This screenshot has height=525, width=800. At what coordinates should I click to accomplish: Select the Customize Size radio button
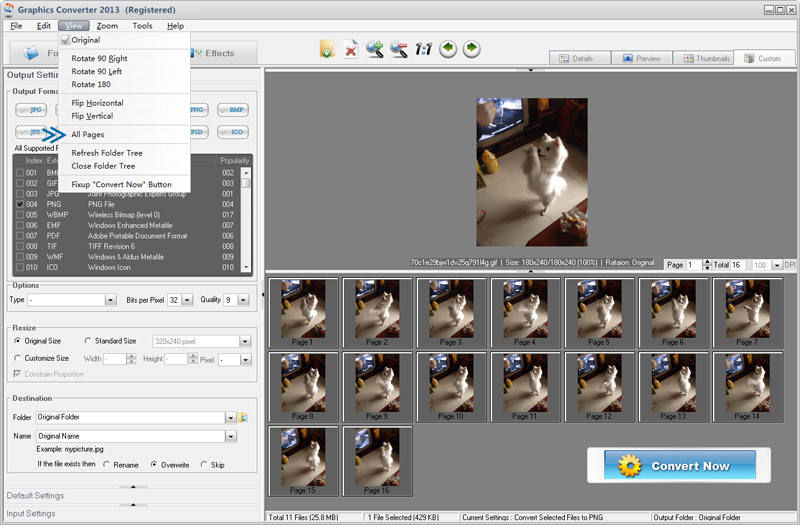(18, 358)
